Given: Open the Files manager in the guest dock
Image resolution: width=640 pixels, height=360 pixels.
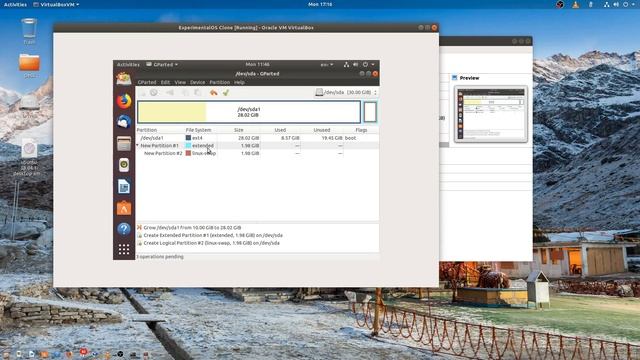Looking at the screenshot, I should [124, 144].
